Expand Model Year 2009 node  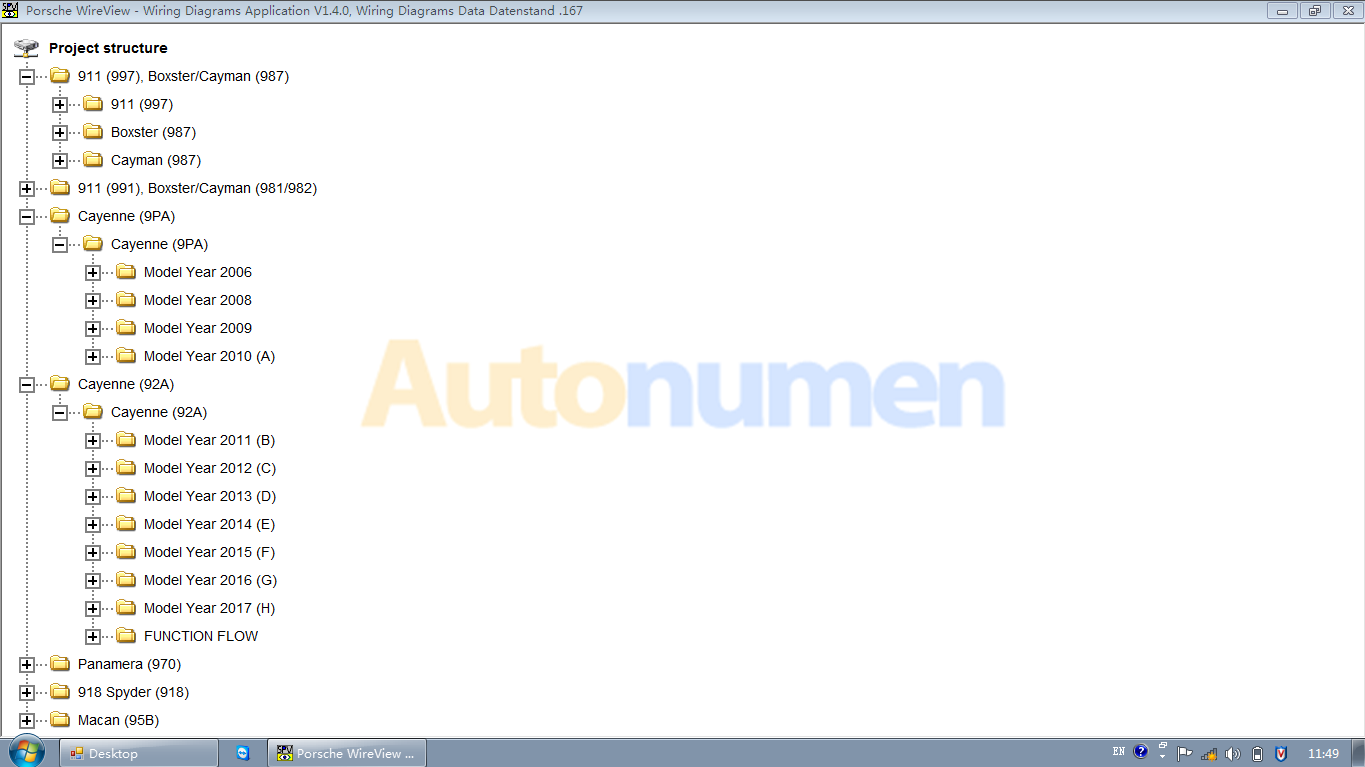[93, 328]
